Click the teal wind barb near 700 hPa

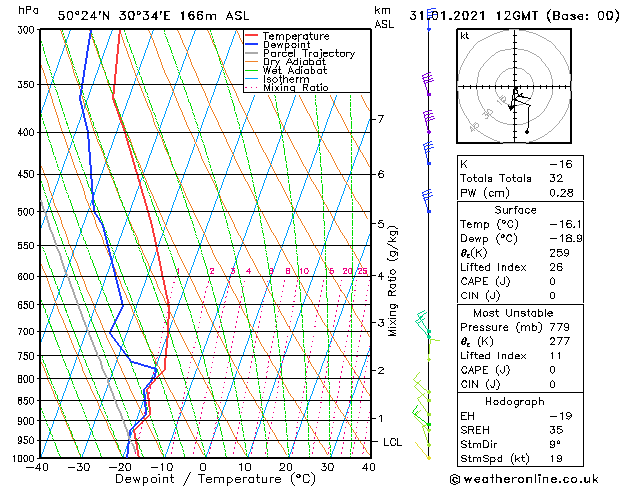click(423, 322)
